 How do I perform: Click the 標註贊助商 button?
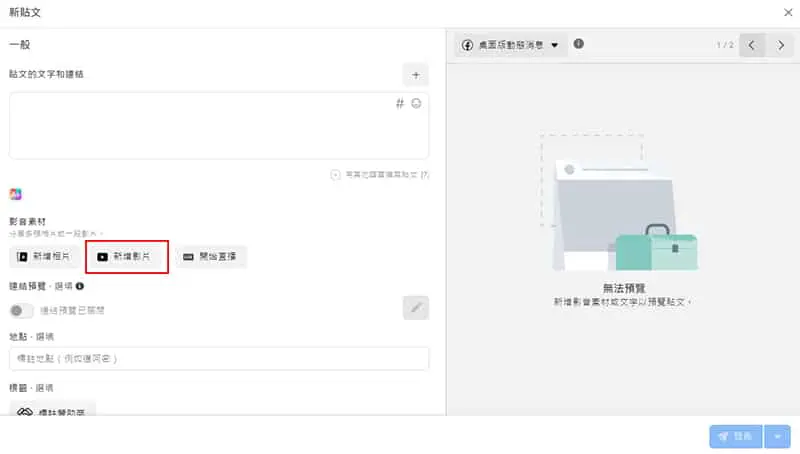[53, 409]
